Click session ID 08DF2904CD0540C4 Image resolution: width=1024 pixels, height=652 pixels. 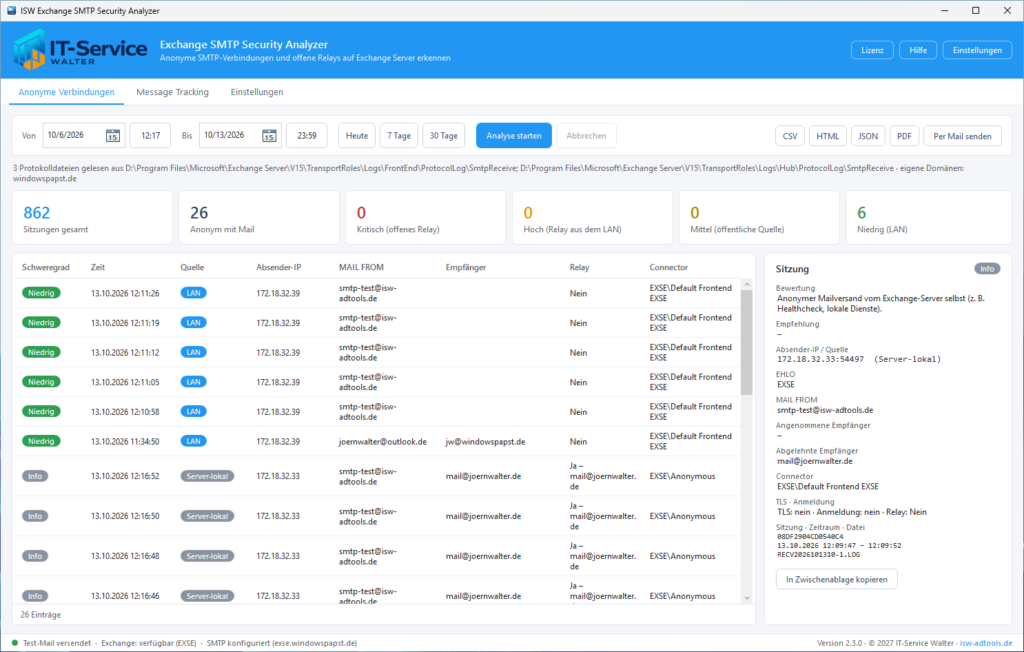(810, 536)
